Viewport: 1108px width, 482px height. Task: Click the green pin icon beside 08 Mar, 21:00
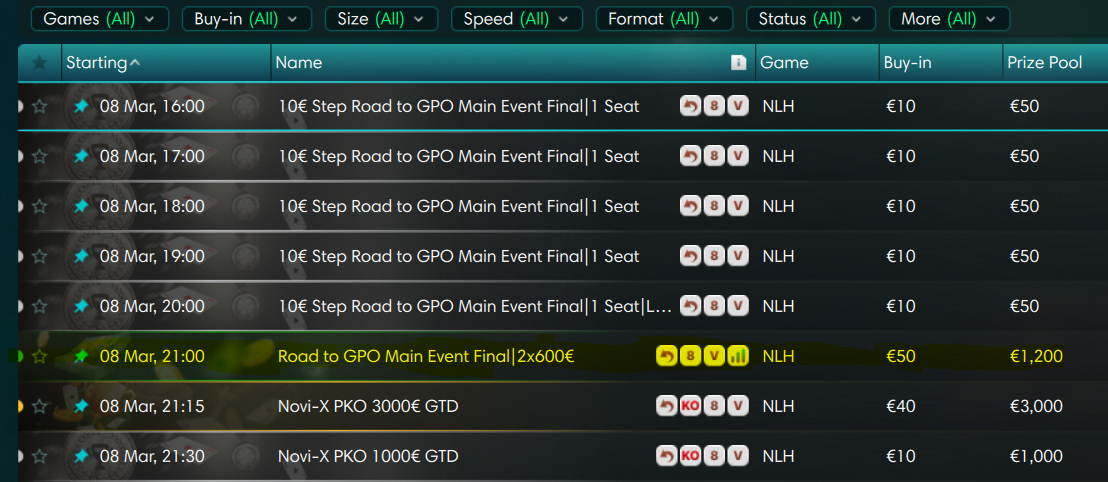81,356
